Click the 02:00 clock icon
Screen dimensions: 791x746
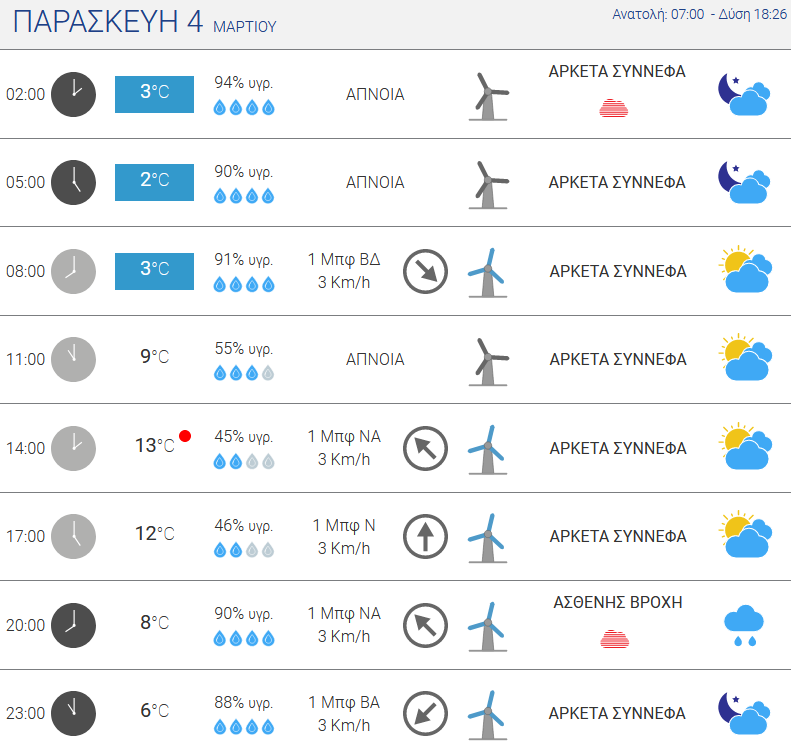tap(74, 94)
